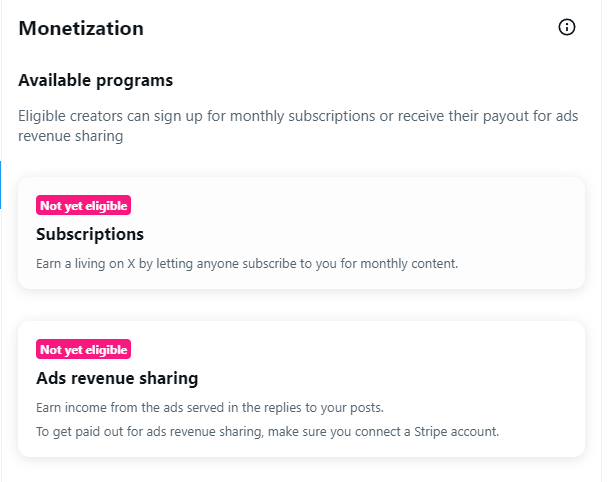The width and height of the screenshot is (611, 482).
Task: Click the Stripe account payout note
Action: click(x=267, y=432)
